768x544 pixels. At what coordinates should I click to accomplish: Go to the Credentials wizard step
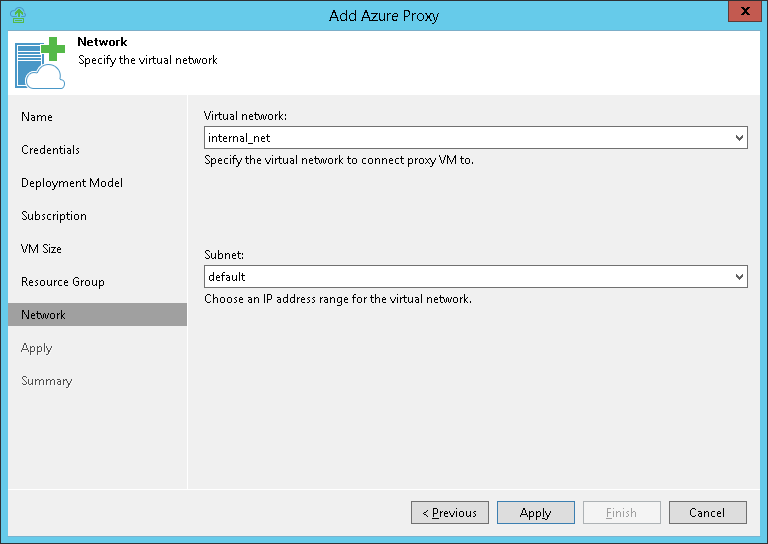[50, 150]
